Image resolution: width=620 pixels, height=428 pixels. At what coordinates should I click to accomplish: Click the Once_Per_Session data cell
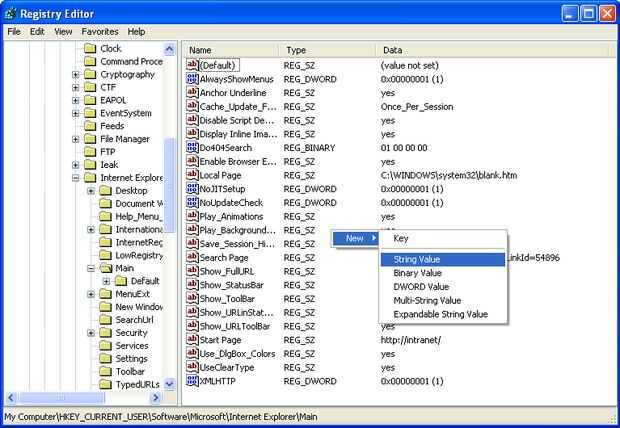click(x=417, y=107)
